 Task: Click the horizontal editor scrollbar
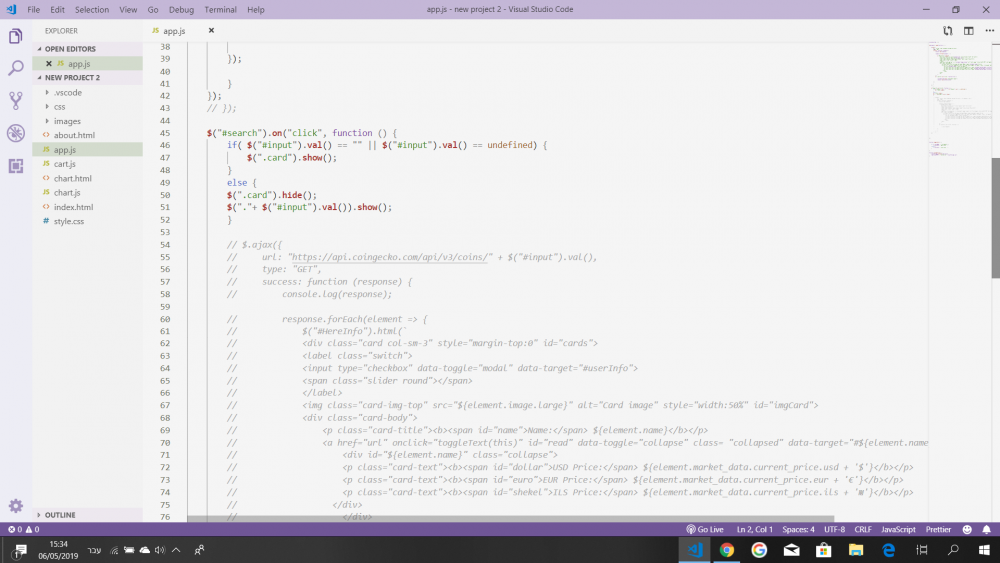coord(510,519)
